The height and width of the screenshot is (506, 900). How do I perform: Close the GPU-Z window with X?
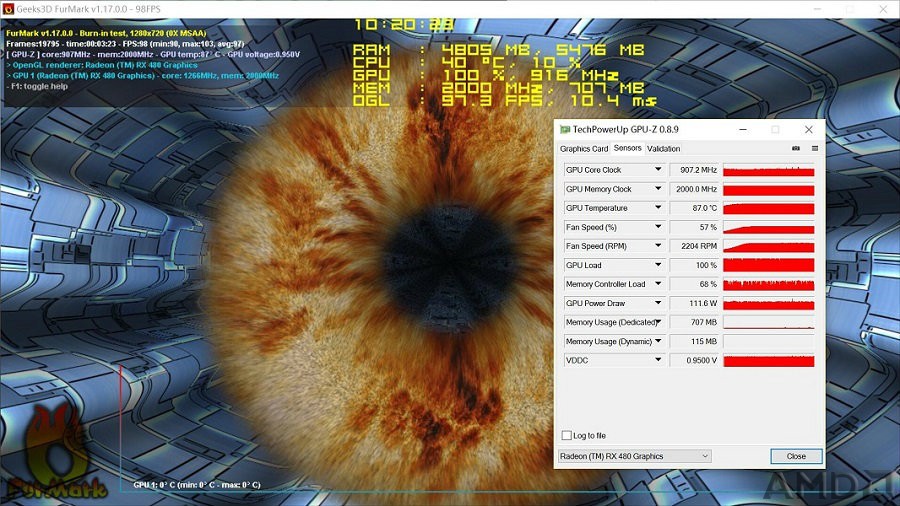(x=809, y=130)
